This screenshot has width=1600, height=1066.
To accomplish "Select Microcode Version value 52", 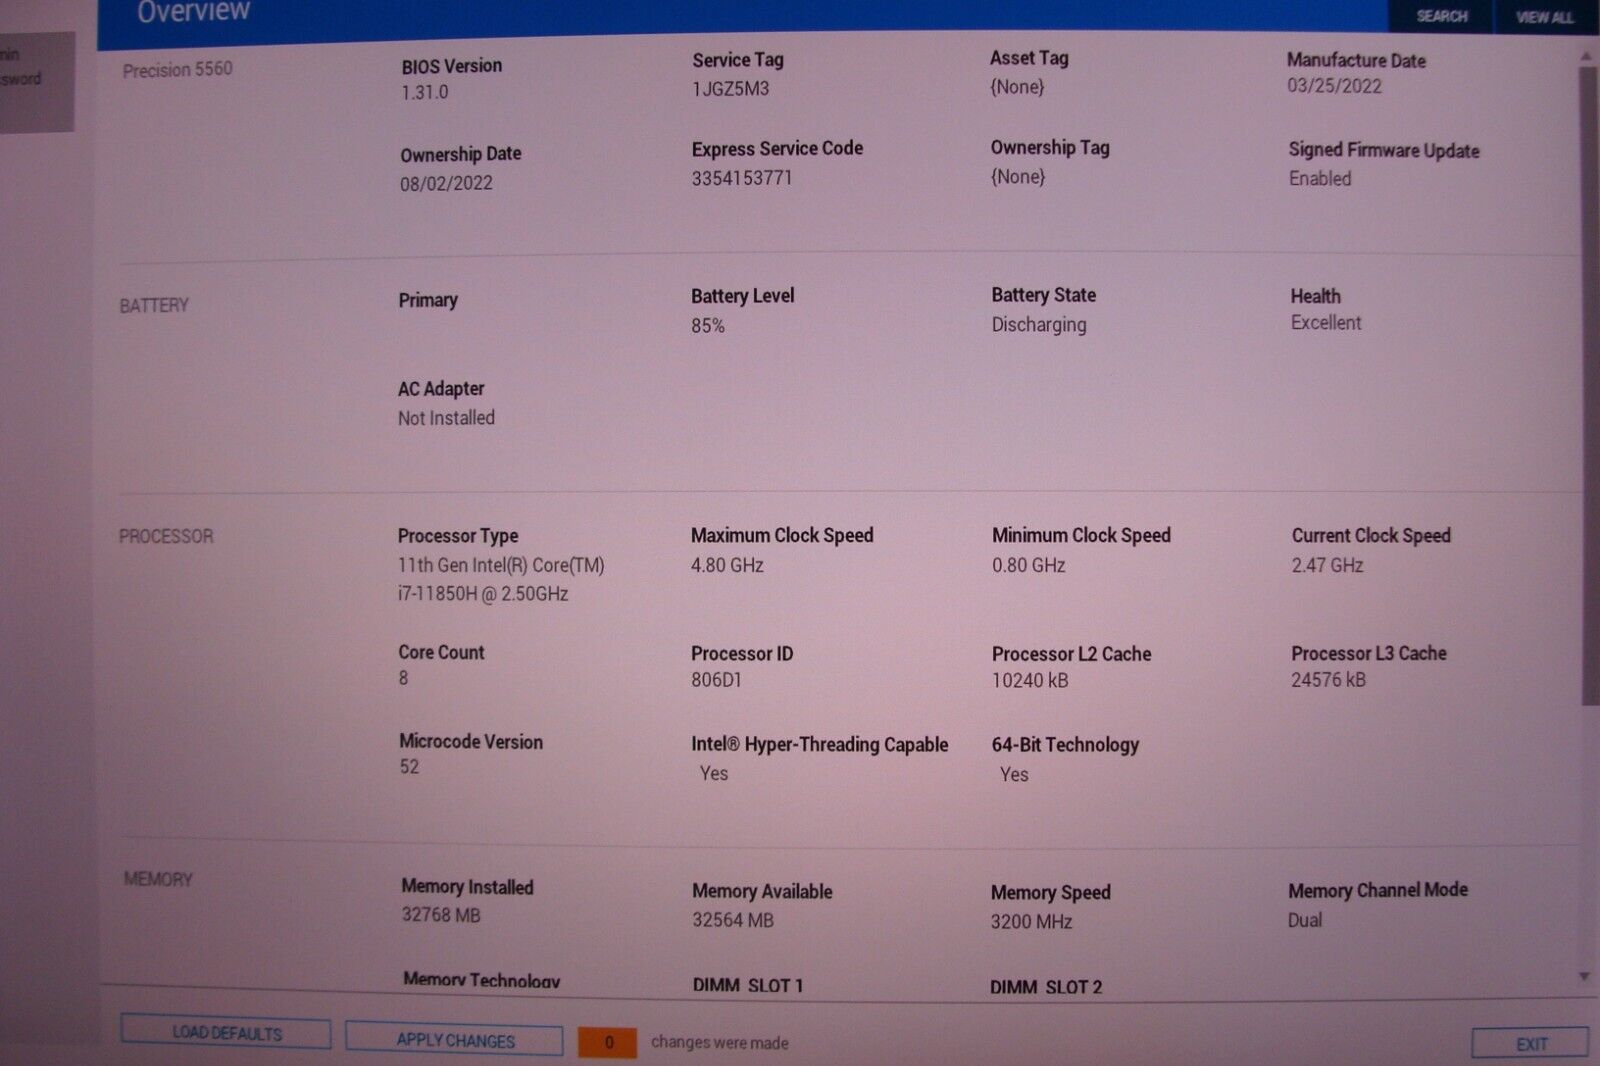I will click(409, 767).
